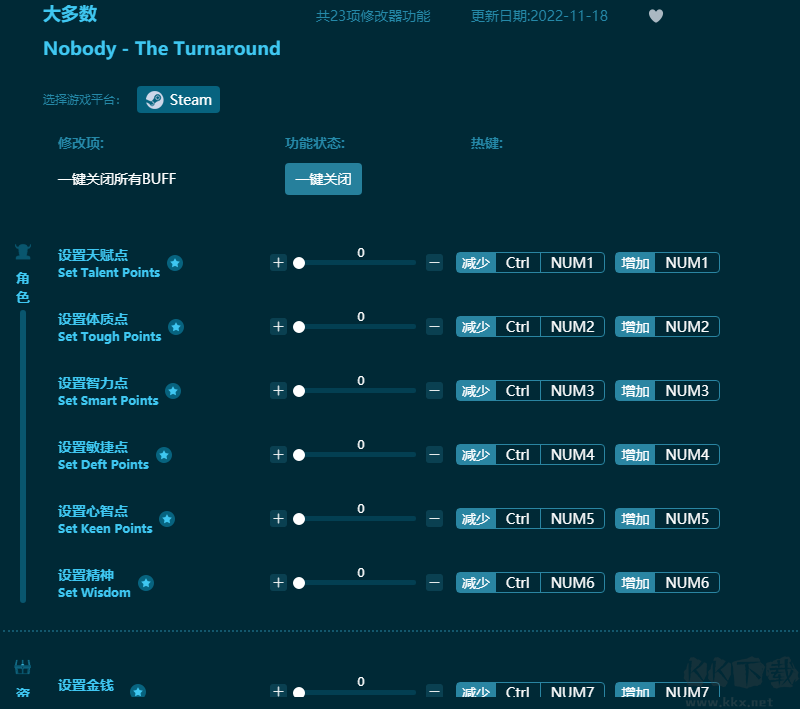Click 增加 NUM1 to increase talent points
800x709 pixels.
667,262
